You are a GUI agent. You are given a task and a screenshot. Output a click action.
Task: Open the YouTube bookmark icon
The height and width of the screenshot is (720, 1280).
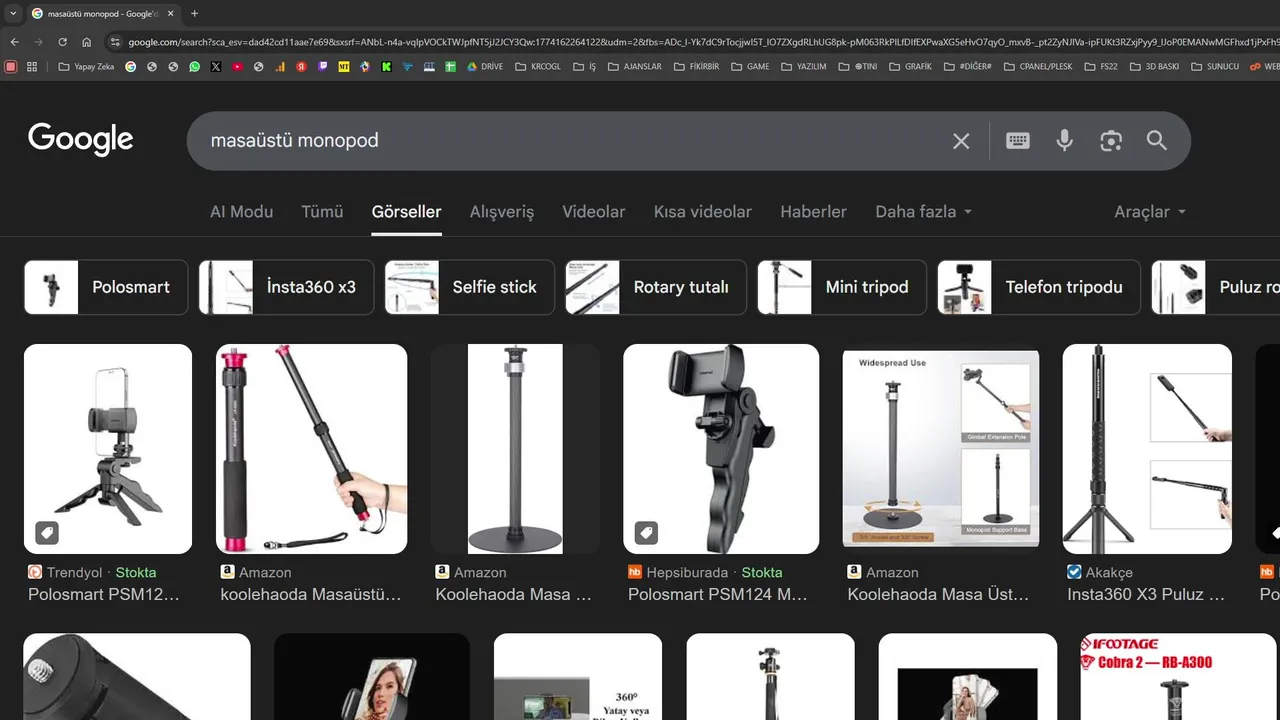237,67
